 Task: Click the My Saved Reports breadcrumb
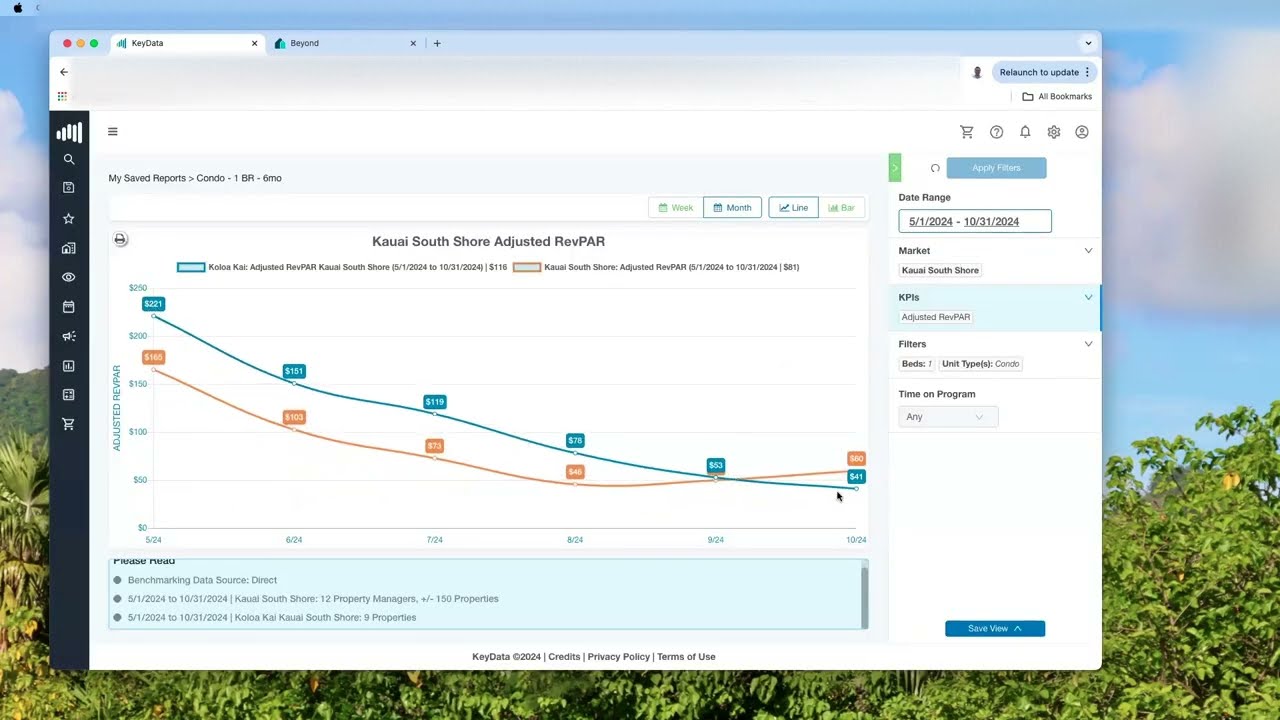pyautogui.click(x=147, y=178)
